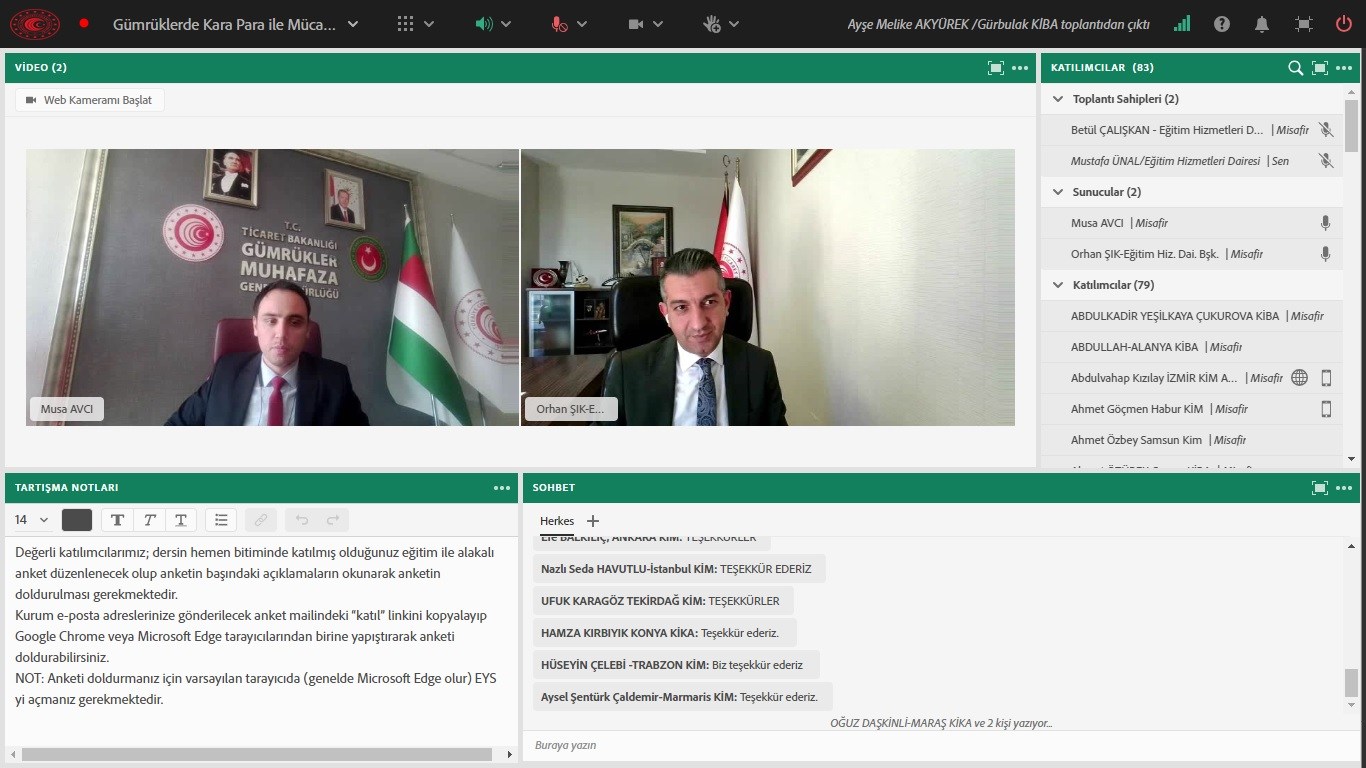Click the red power end-meeting icon
Image resolution: width=1366 pixels, height=768 pixels.
tap(1344, 24)
